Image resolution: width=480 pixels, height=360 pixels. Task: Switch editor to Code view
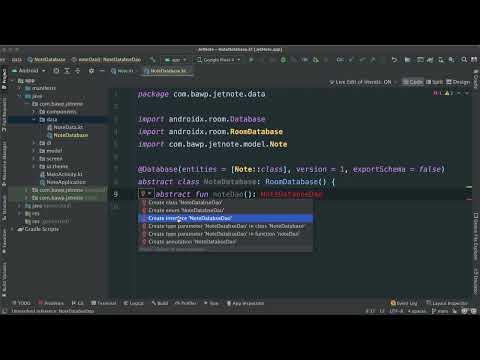click(413, 82)
